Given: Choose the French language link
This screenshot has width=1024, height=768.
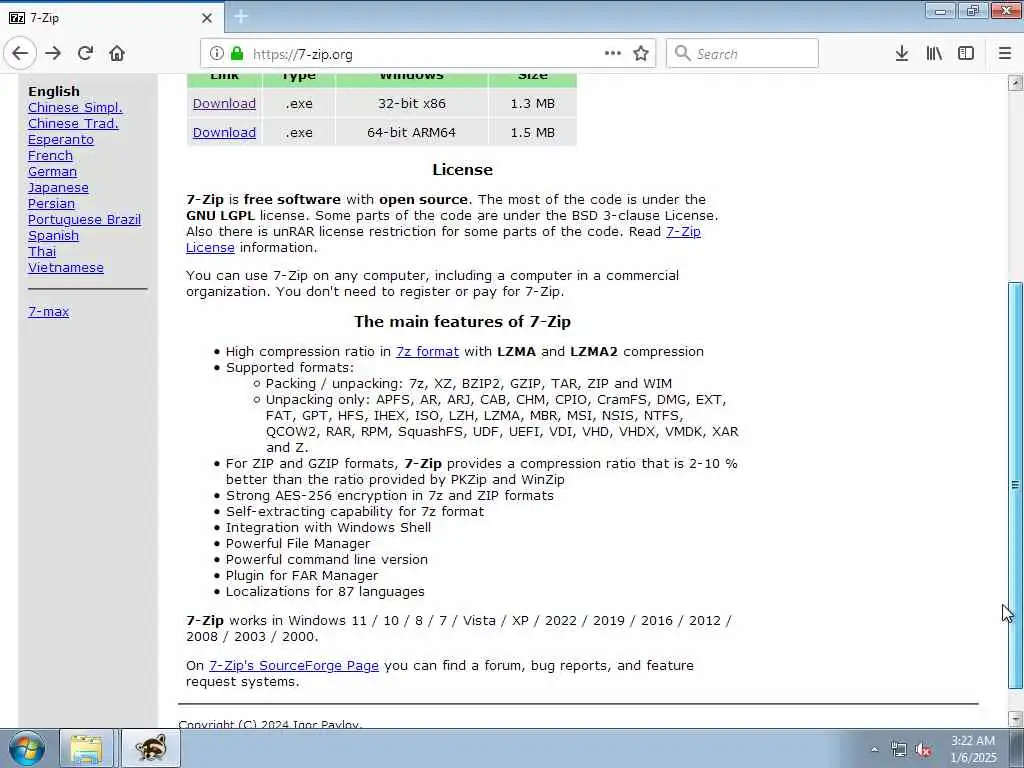Looking at the screenshot, I should pos(50,155).
